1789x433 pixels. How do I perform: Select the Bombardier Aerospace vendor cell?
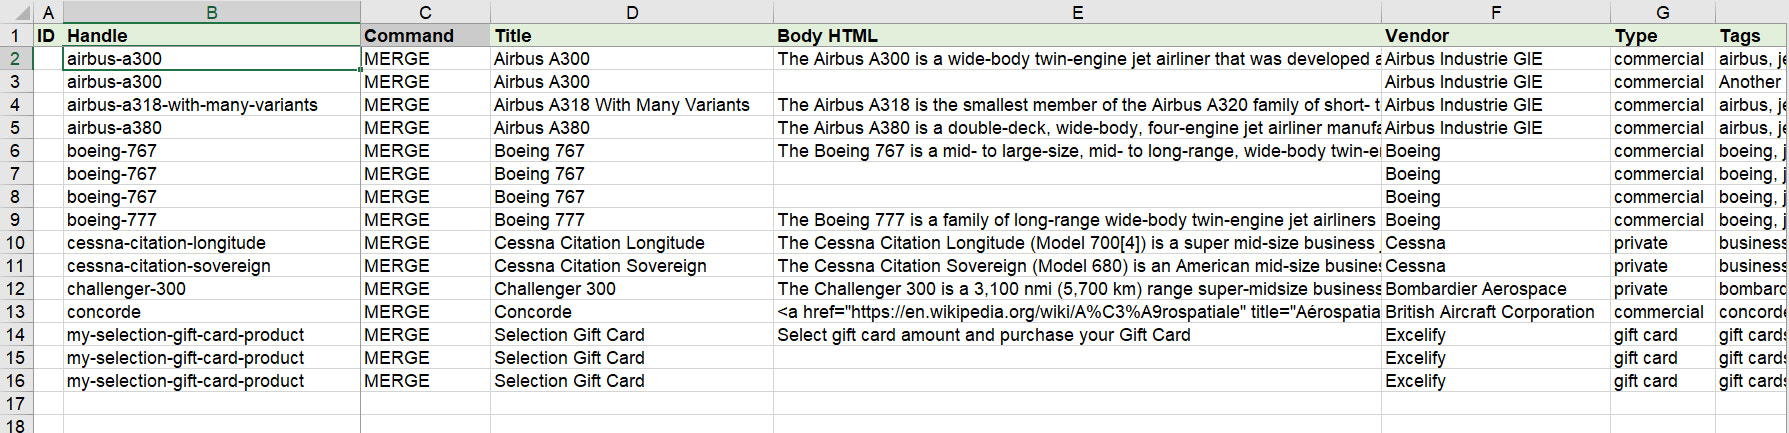(x=1495, y=289)
